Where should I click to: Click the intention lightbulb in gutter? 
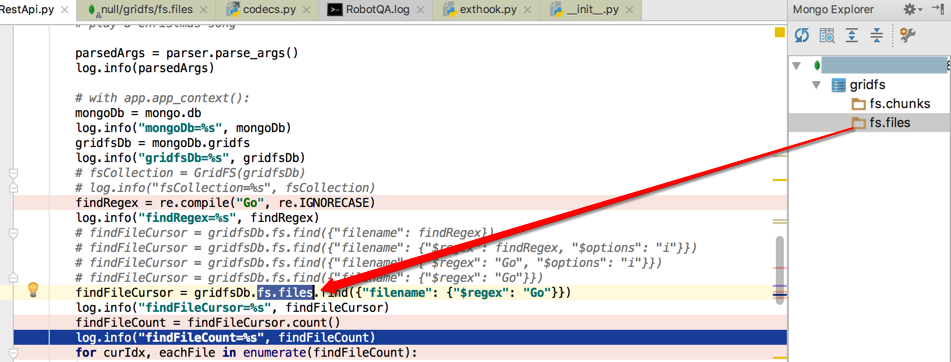[x=33, y=290]
